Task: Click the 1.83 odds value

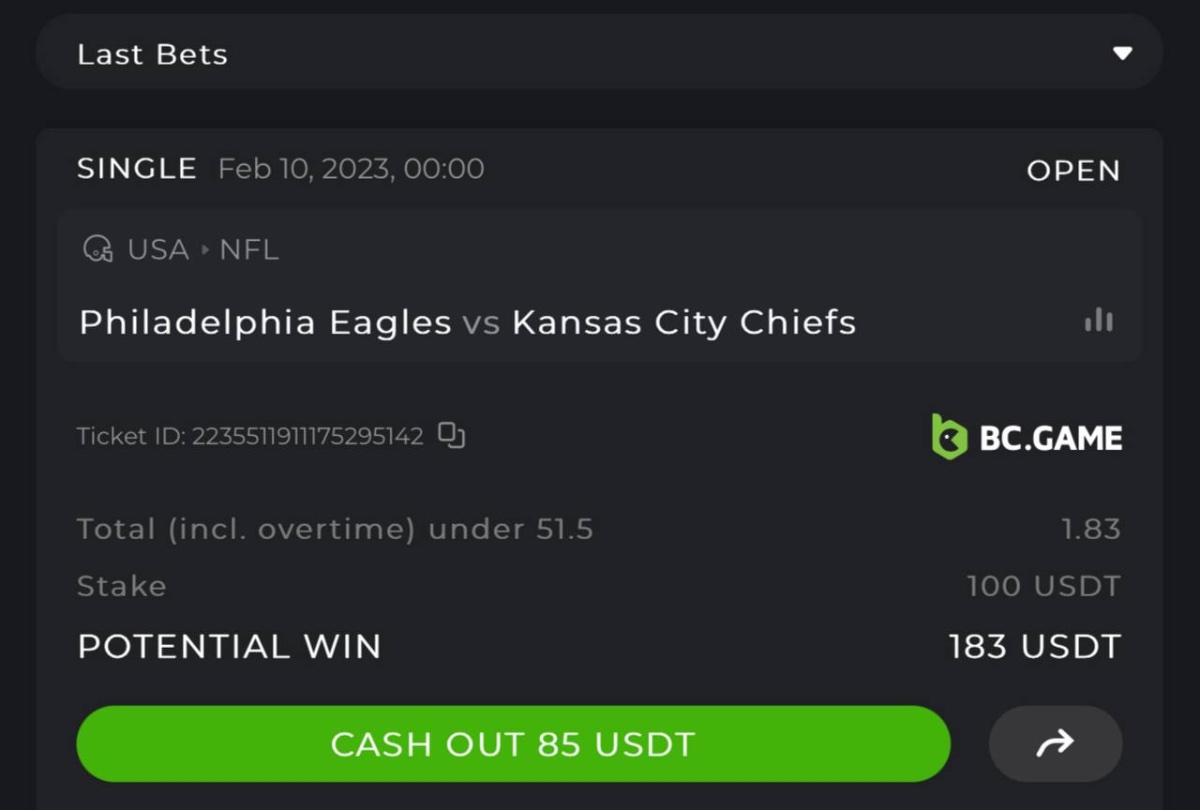Action: tap(1091, 529)
